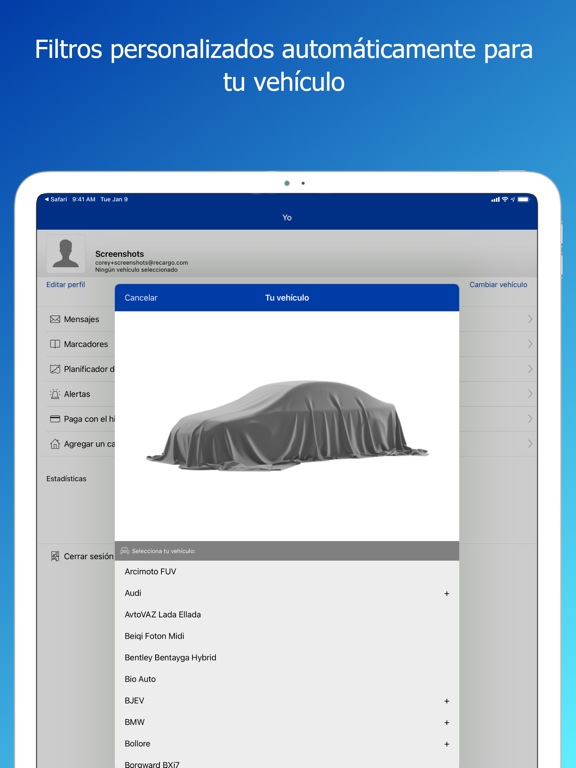
Task: Expand the BJEV models list
Action: point(446,701)
